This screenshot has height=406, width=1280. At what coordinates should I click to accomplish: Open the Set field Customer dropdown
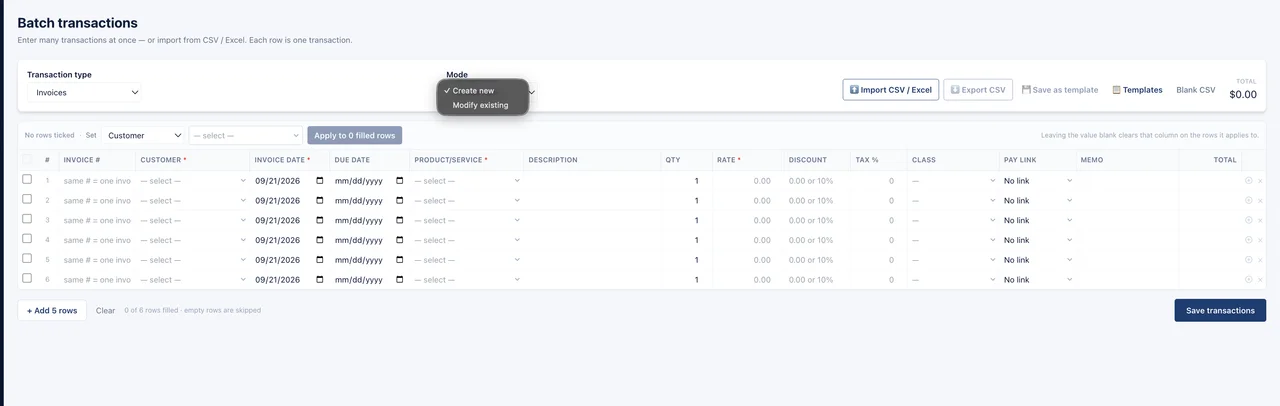(144, 135)
